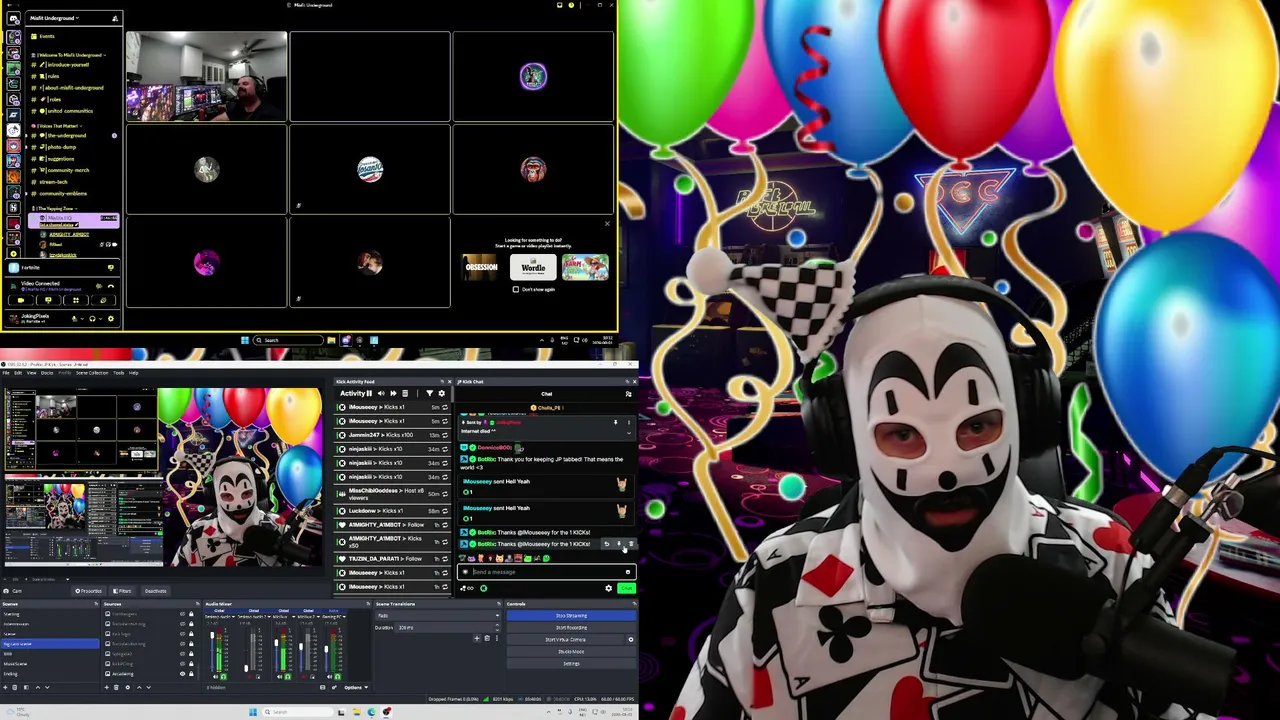Click Stop Streaming in OBS Controls

pos(571,615)
